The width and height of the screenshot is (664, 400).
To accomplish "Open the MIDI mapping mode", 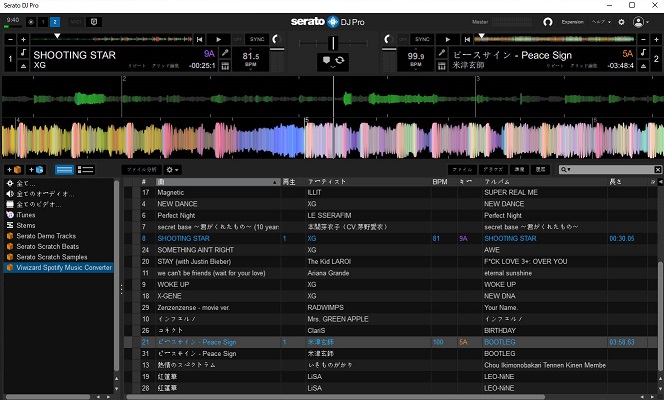I will (x=76, y=22).
